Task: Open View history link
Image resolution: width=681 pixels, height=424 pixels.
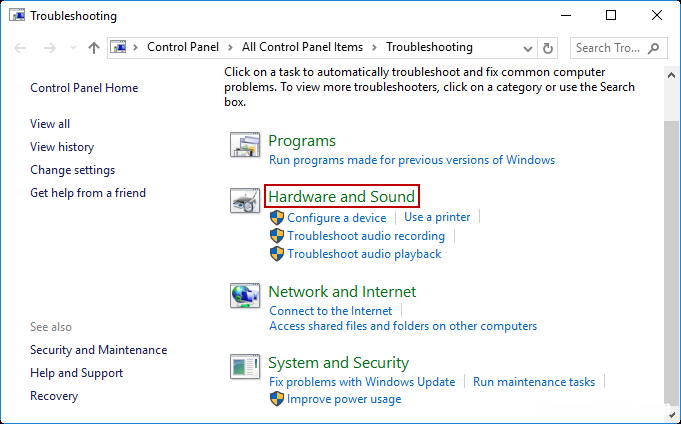Action: (x=62, y=147)
